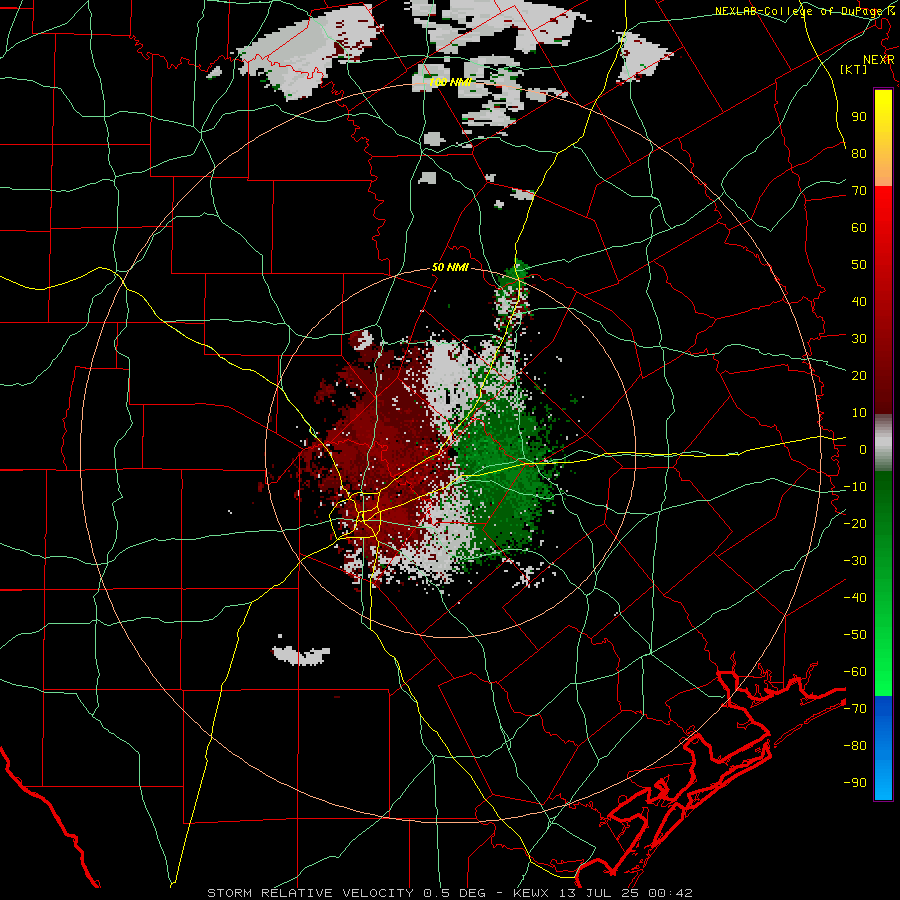
Task: Click the 30 value on velocity scale
Action: [x=859, y=339]
